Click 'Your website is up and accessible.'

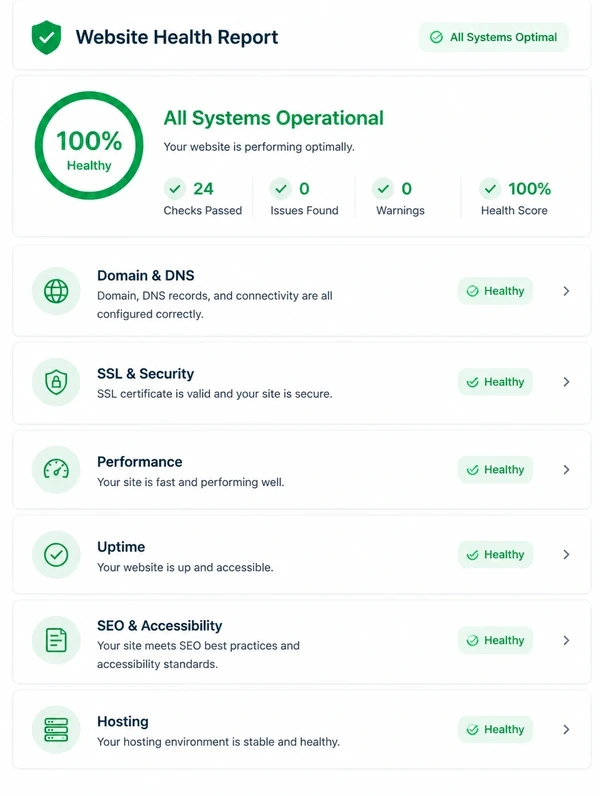coord(185,568)
